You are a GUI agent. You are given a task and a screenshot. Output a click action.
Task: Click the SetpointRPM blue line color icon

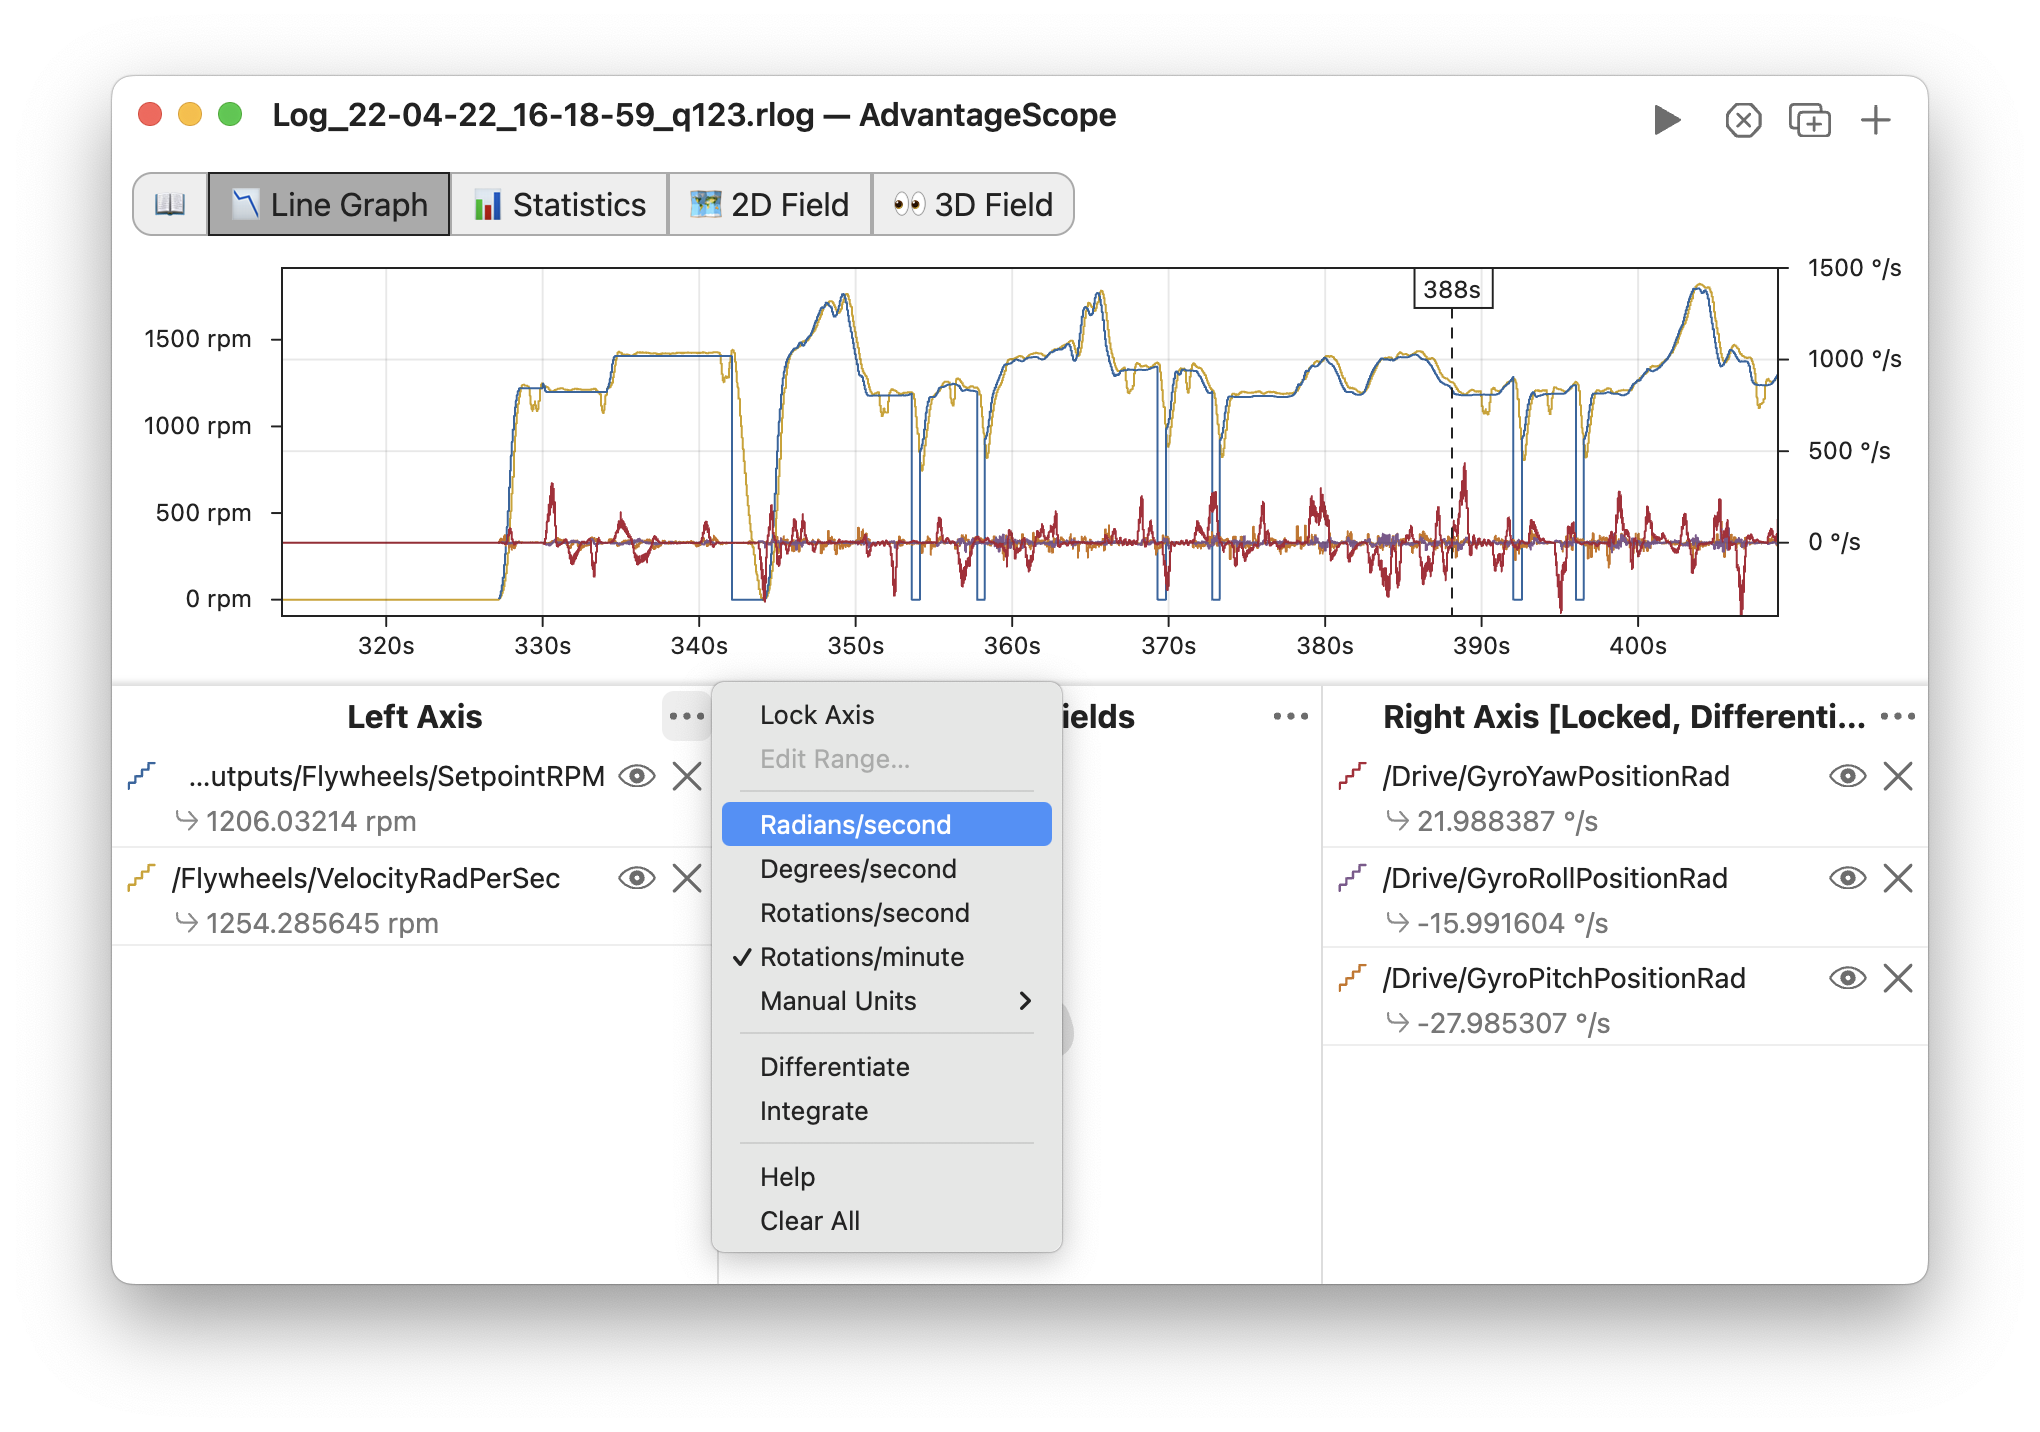(x=142, y=776)
